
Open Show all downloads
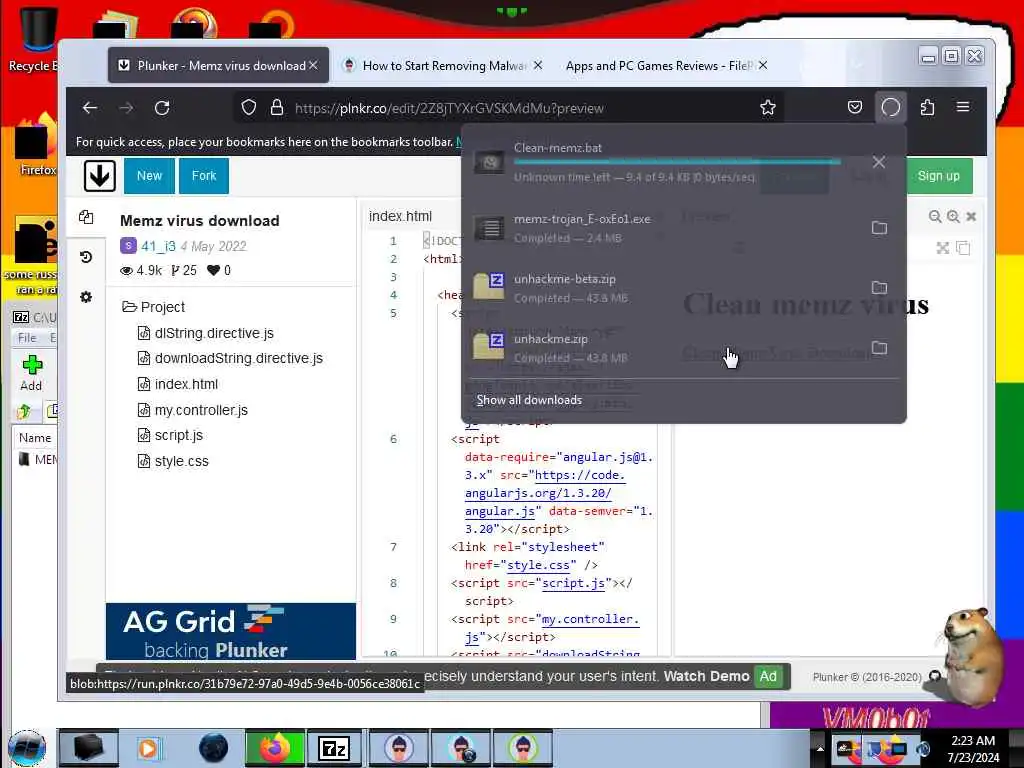[x=529, y=400]
